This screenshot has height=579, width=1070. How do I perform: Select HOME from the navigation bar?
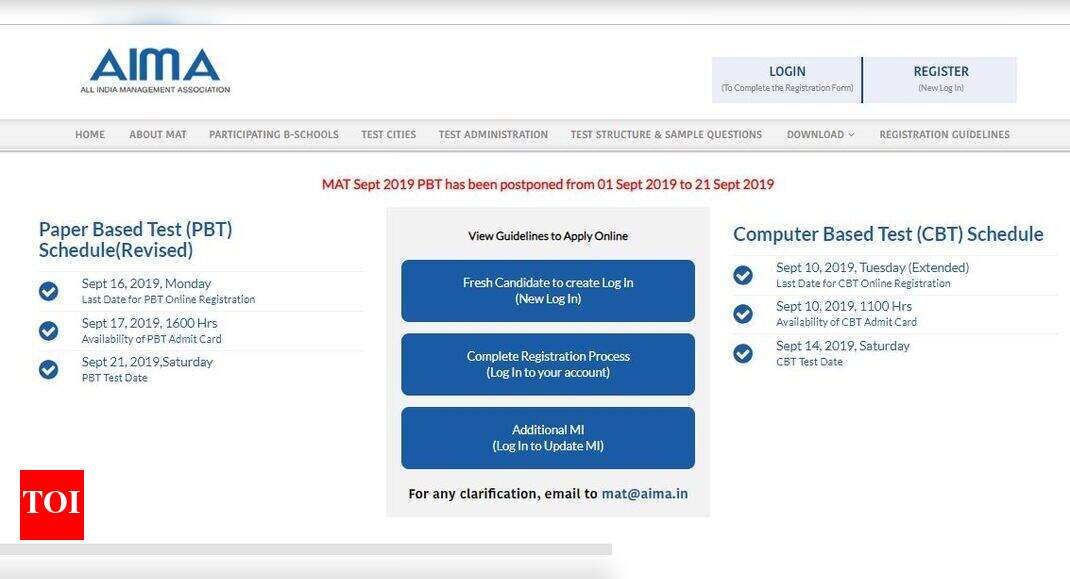(89, 134)
